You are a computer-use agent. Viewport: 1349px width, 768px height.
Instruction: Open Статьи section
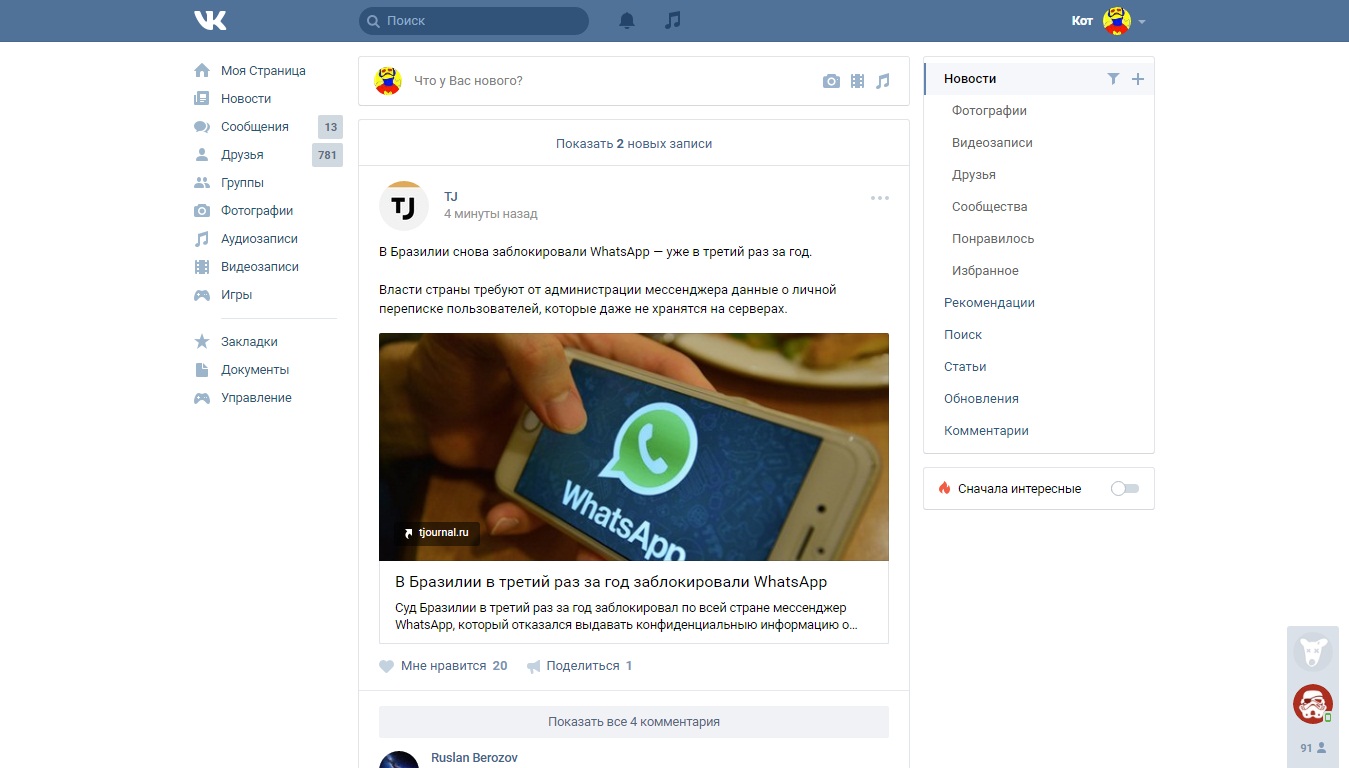(x=965, y=367)
